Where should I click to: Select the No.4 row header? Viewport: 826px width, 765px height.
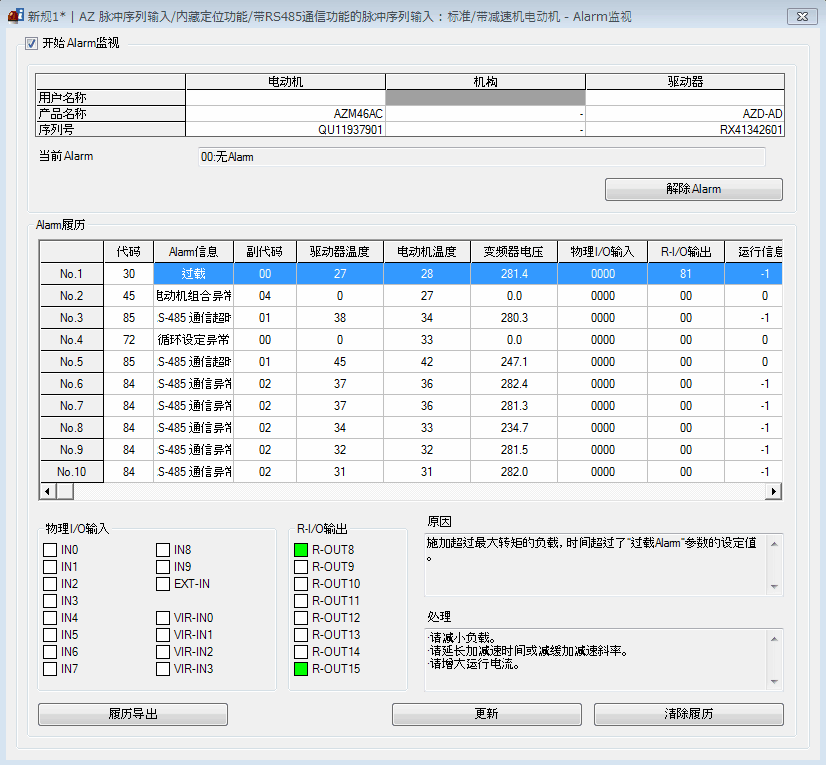71,339
